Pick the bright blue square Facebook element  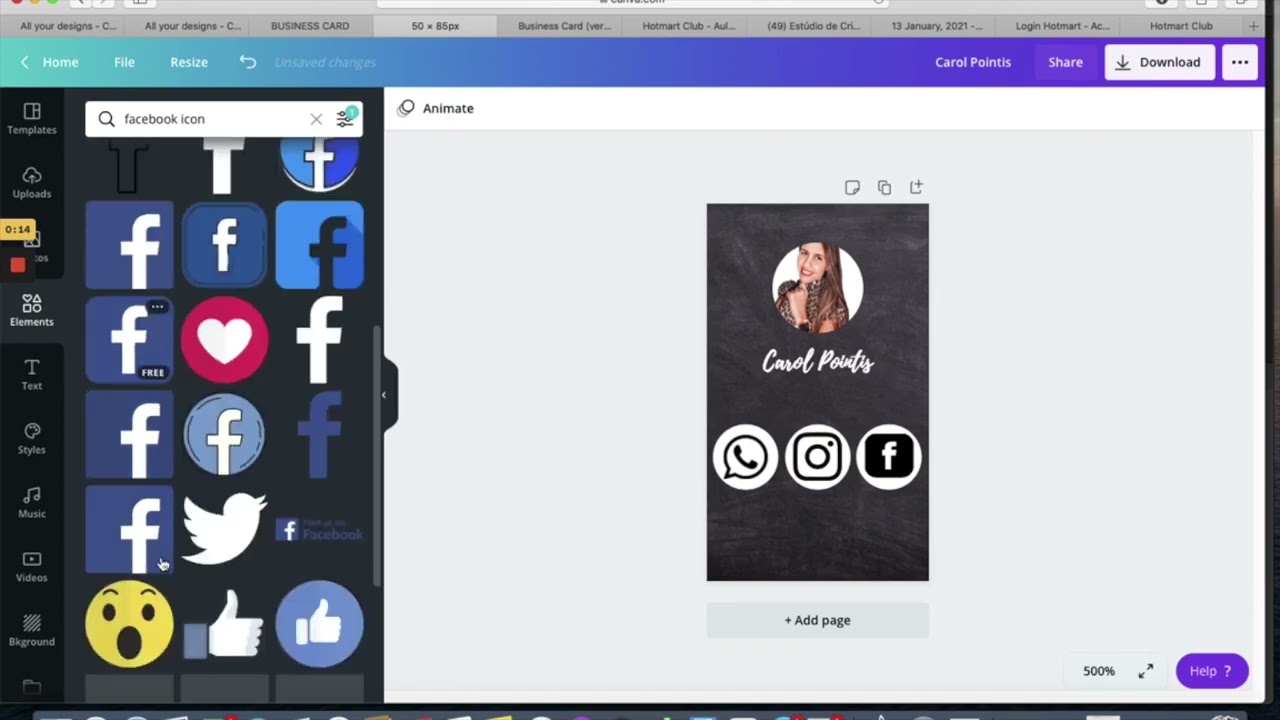(319, 245)
